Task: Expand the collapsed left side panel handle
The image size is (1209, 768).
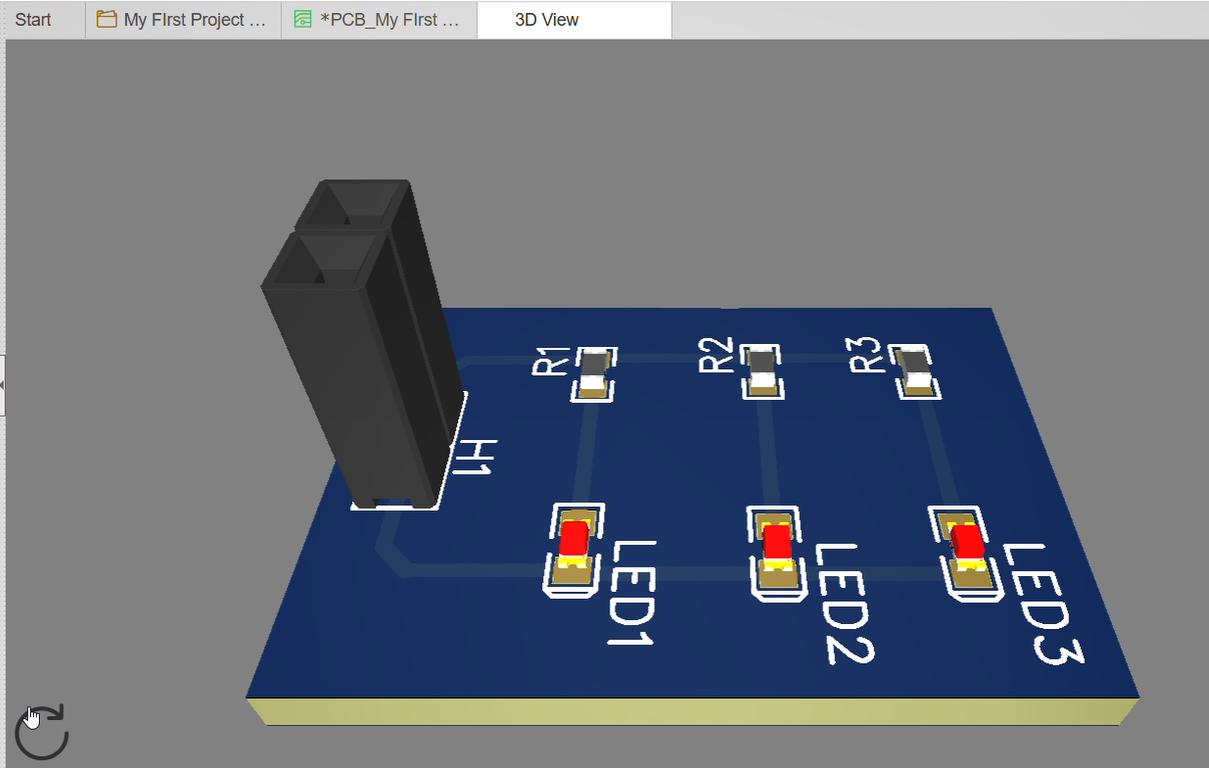Action: pos(3,384)
